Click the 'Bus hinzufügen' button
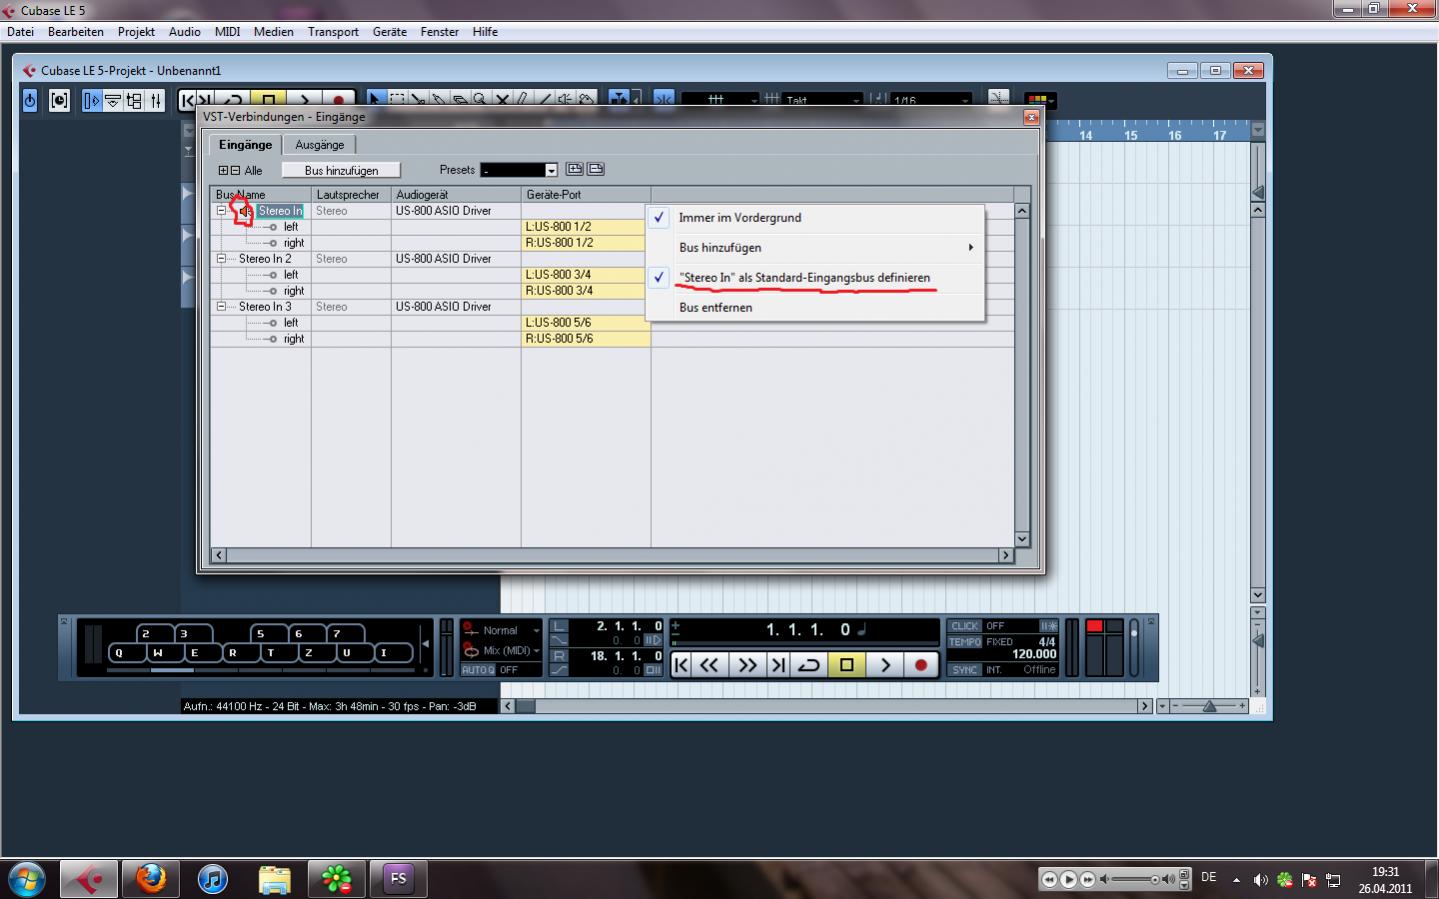 tap(341, 170)
